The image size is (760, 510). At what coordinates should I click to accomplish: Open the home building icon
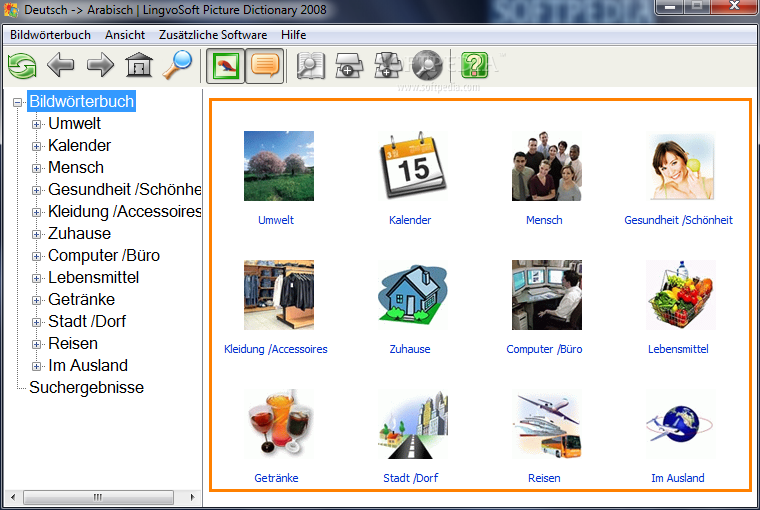(139, 64)
